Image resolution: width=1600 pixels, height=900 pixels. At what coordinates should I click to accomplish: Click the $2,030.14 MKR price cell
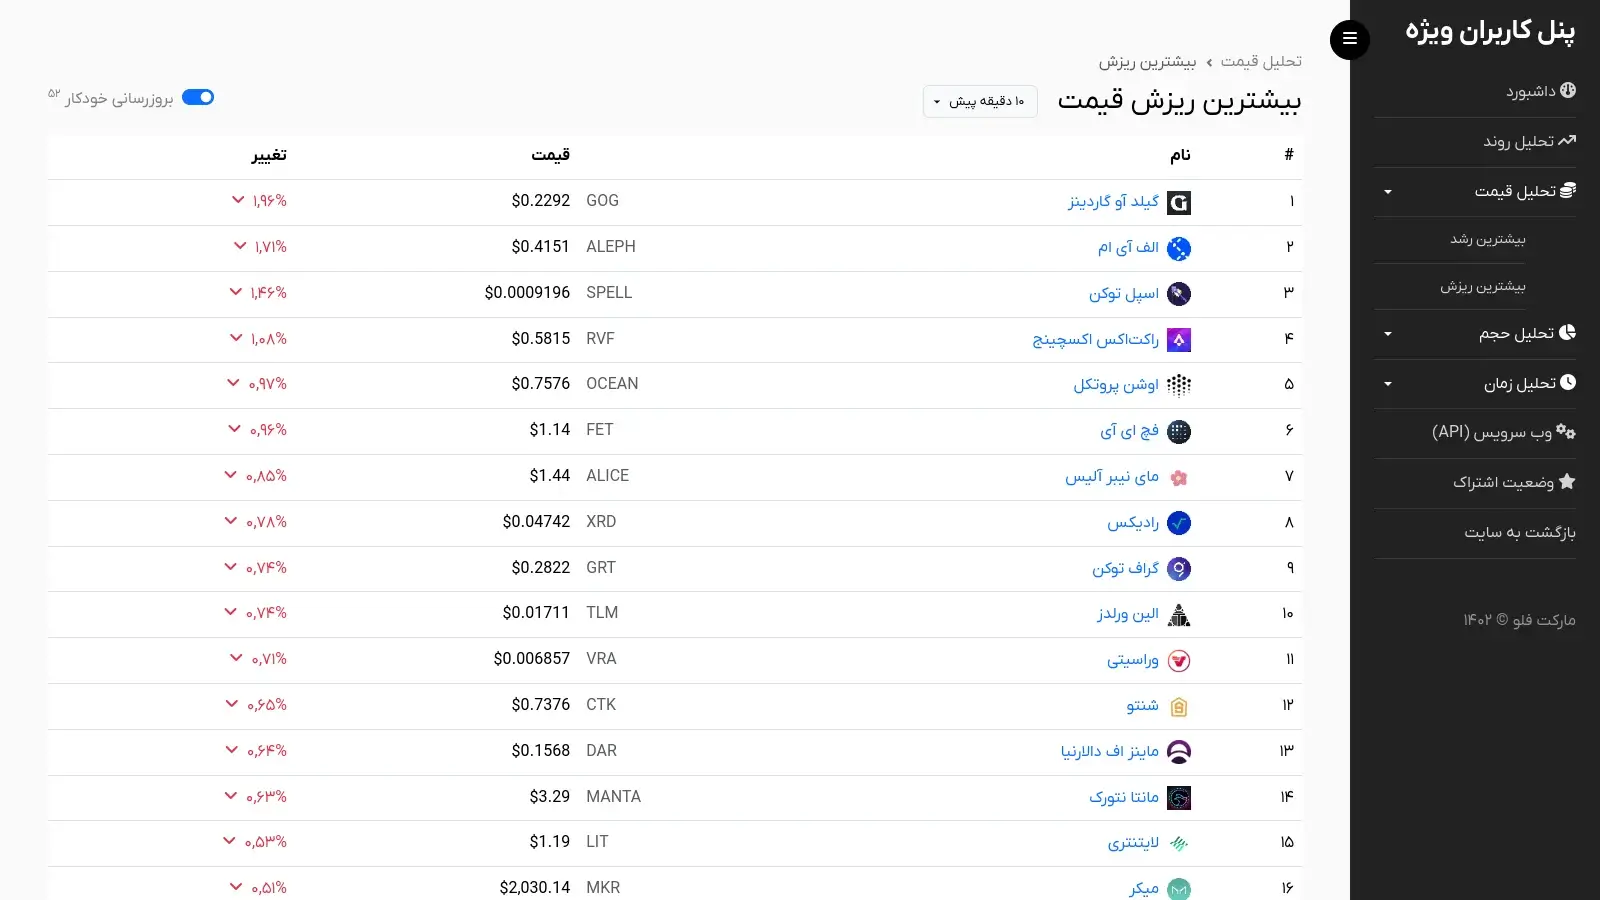[x=535, y=888]
